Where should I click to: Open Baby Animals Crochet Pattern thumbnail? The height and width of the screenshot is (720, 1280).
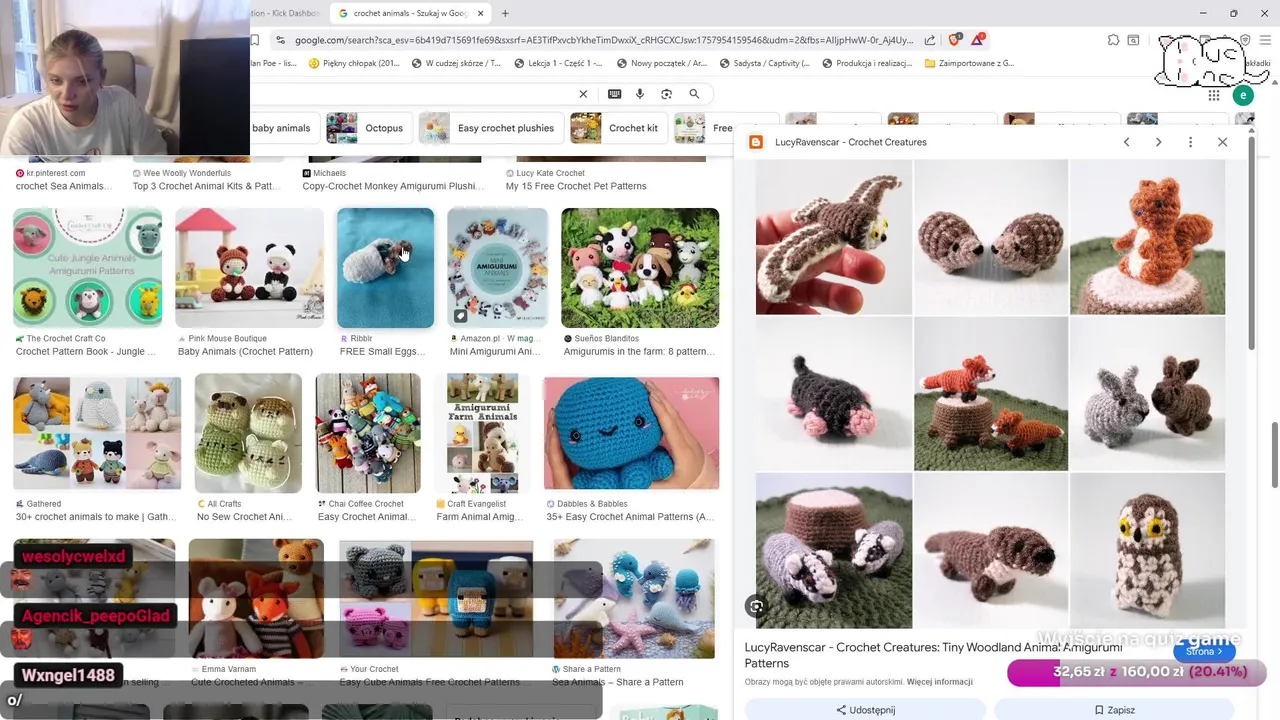point(249,268)
